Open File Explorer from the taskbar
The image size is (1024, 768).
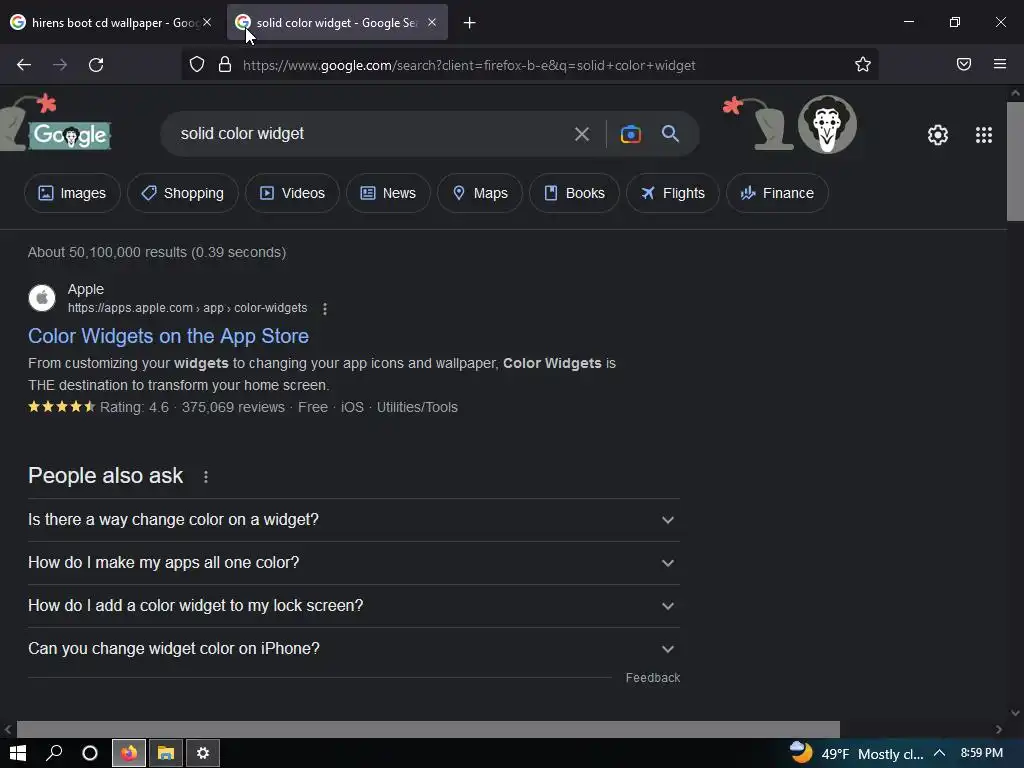point(166,753)
